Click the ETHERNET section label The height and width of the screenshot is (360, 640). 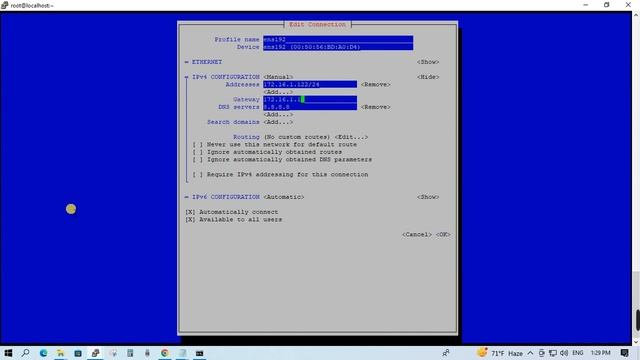pyautogui.click(x=207, y=62)
